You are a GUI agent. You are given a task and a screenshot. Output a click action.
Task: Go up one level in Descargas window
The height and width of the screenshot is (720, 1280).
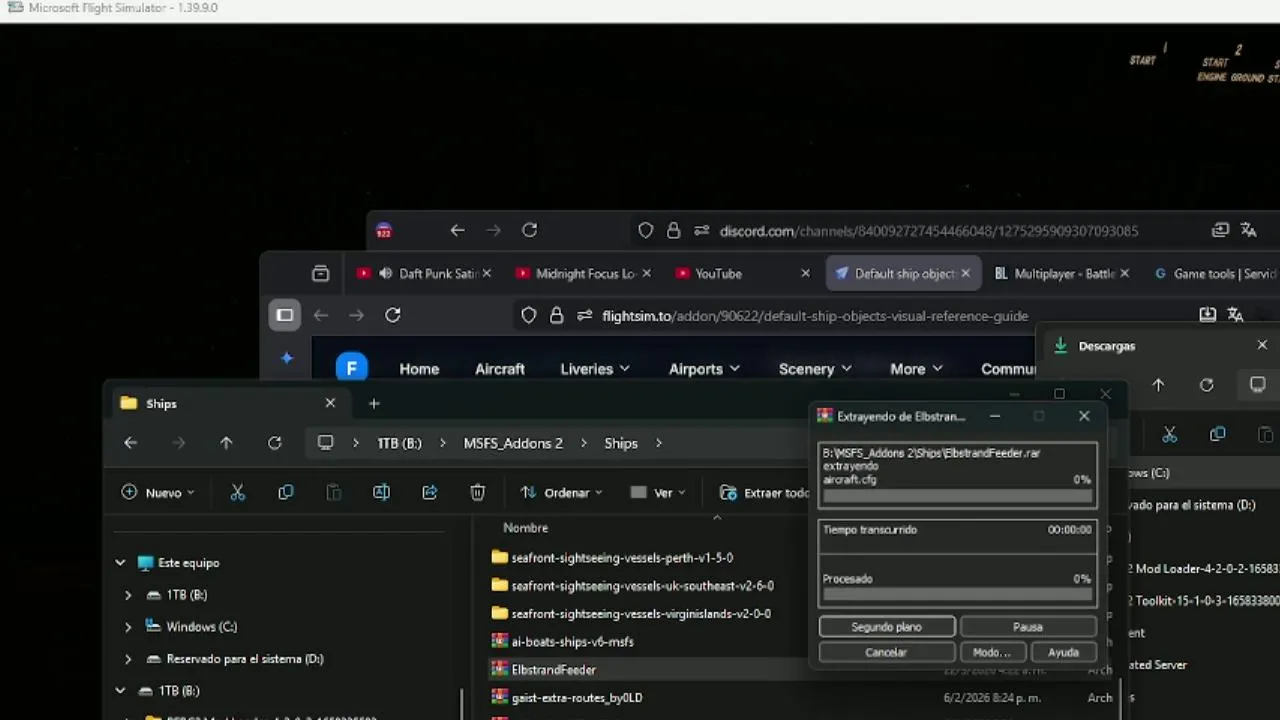(1158, 385)
